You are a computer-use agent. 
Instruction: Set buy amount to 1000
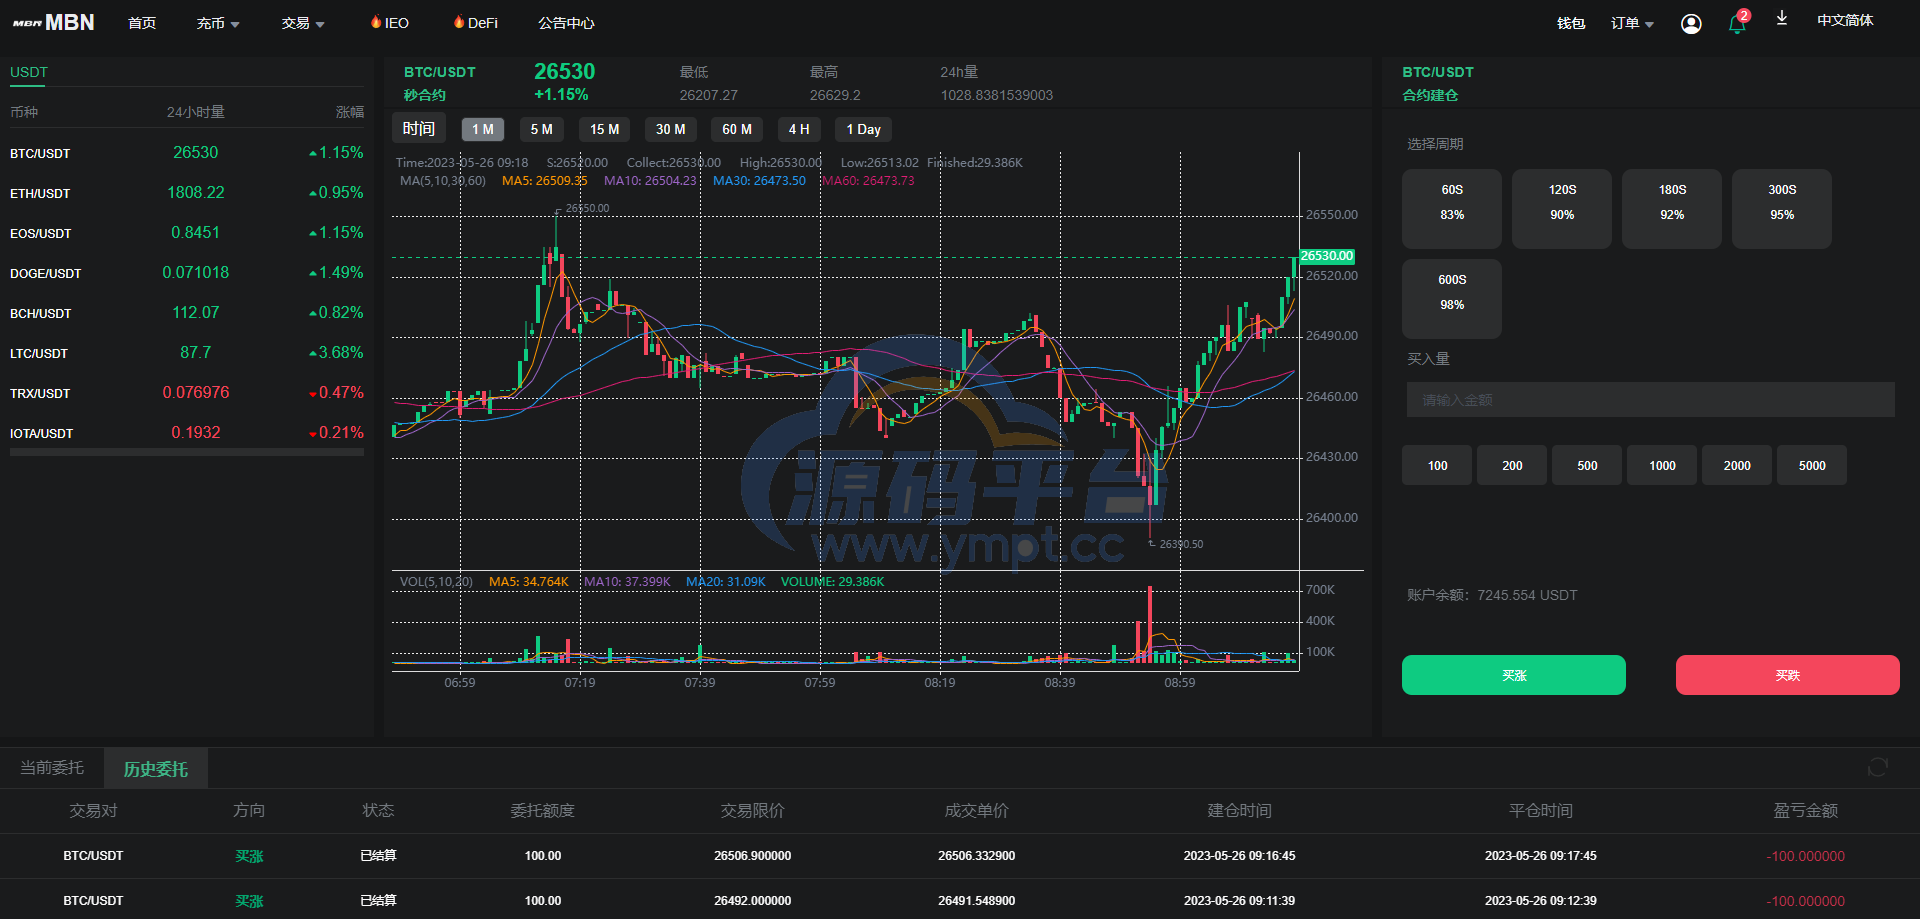[x=1662, y=465]
